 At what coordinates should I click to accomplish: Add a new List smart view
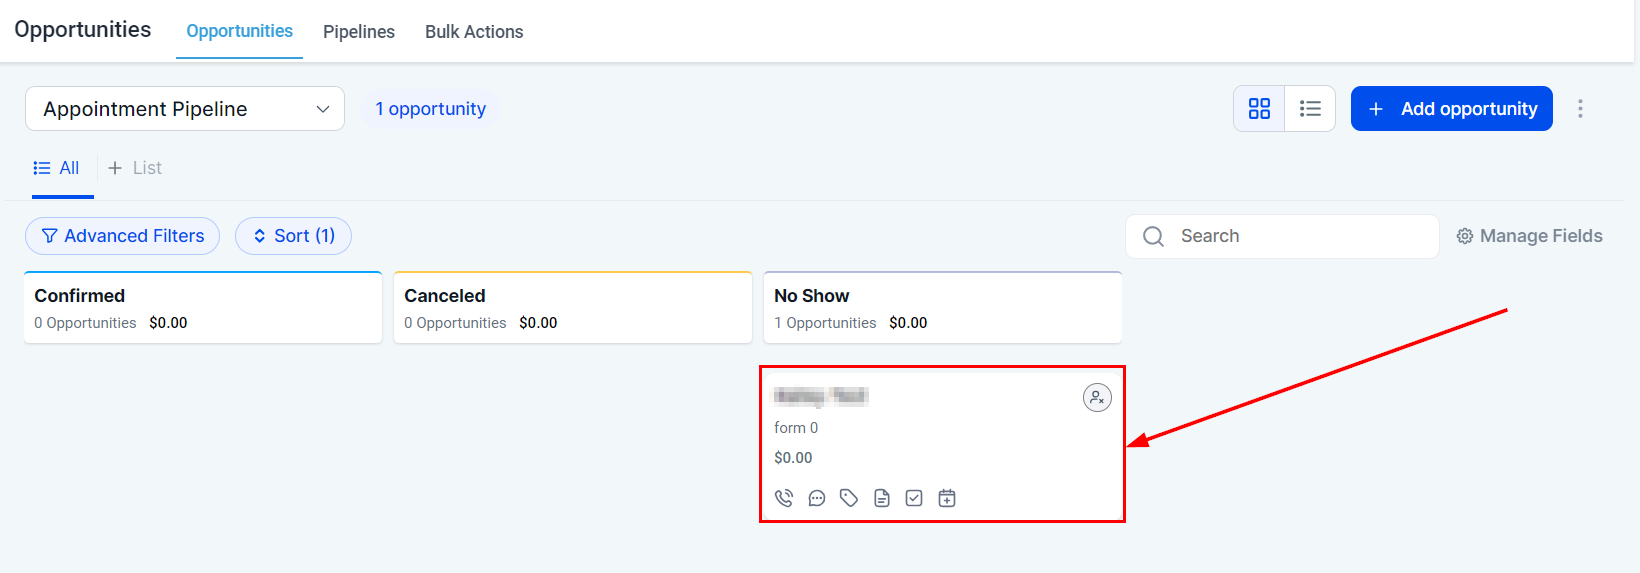click(135, 168)
